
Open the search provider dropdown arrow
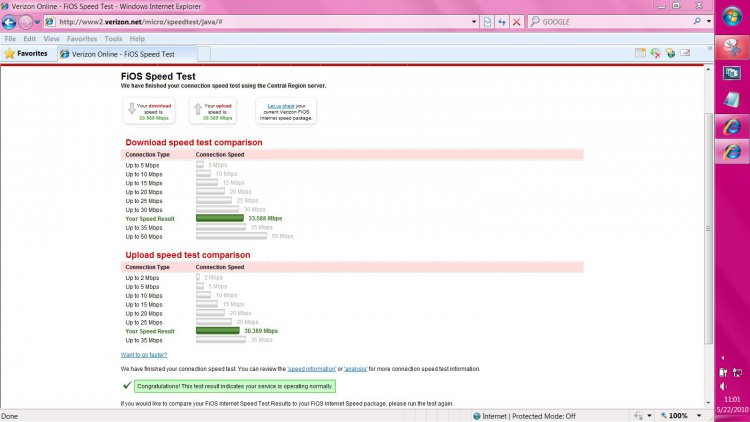point(708,22)
